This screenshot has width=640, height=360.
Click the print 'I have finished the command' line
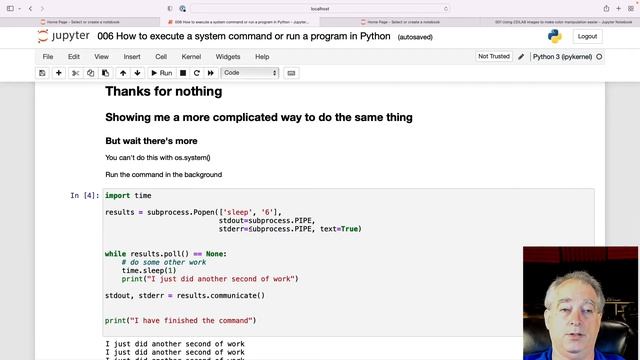180,320
